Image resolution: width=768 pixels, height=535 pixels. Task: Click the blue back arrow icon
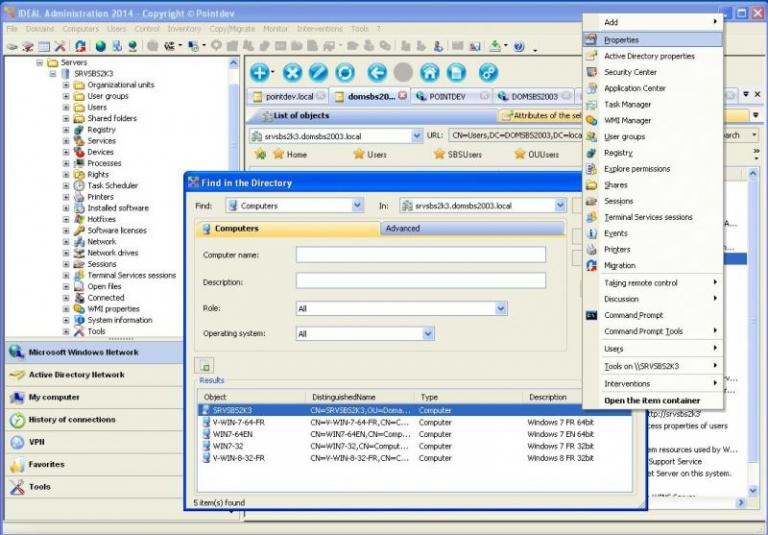tap(377, 72)
